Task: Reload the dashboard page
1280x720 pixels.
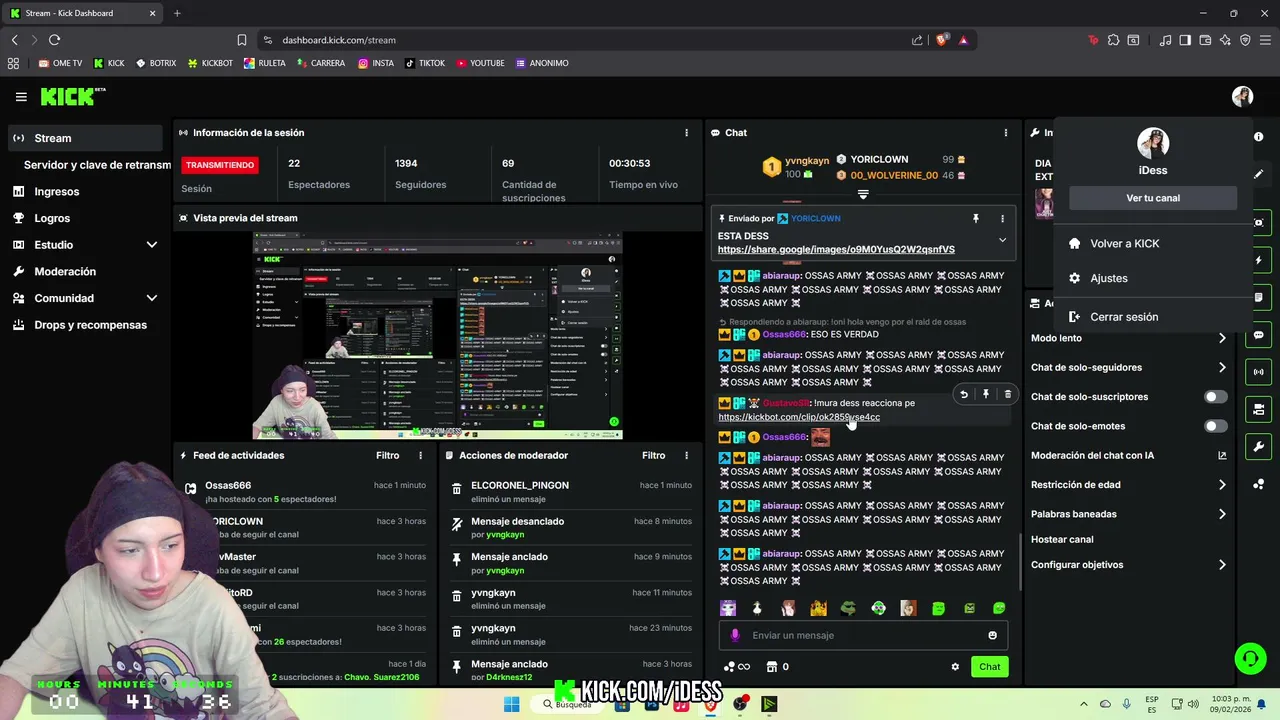Action: [x=54, y=40]
